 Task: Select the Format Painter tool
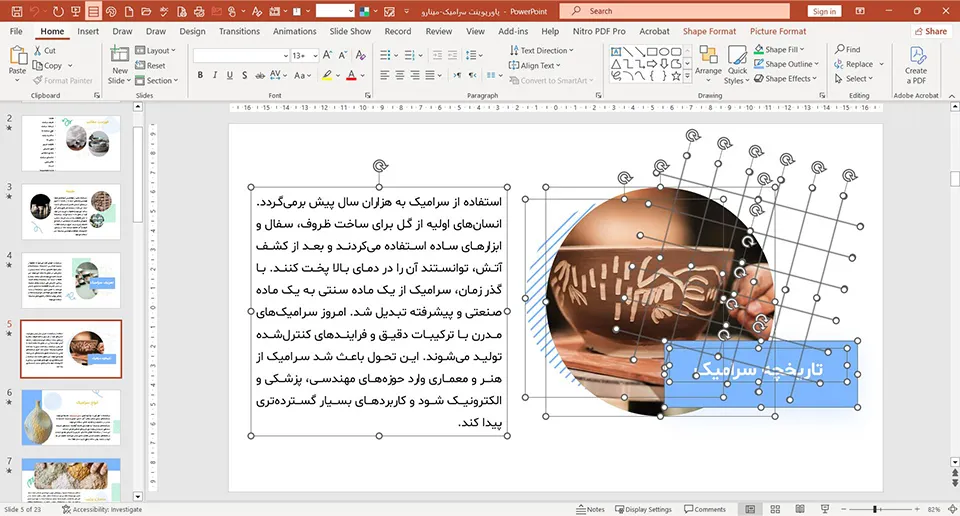pyautogui.click(x=63, y=80)
